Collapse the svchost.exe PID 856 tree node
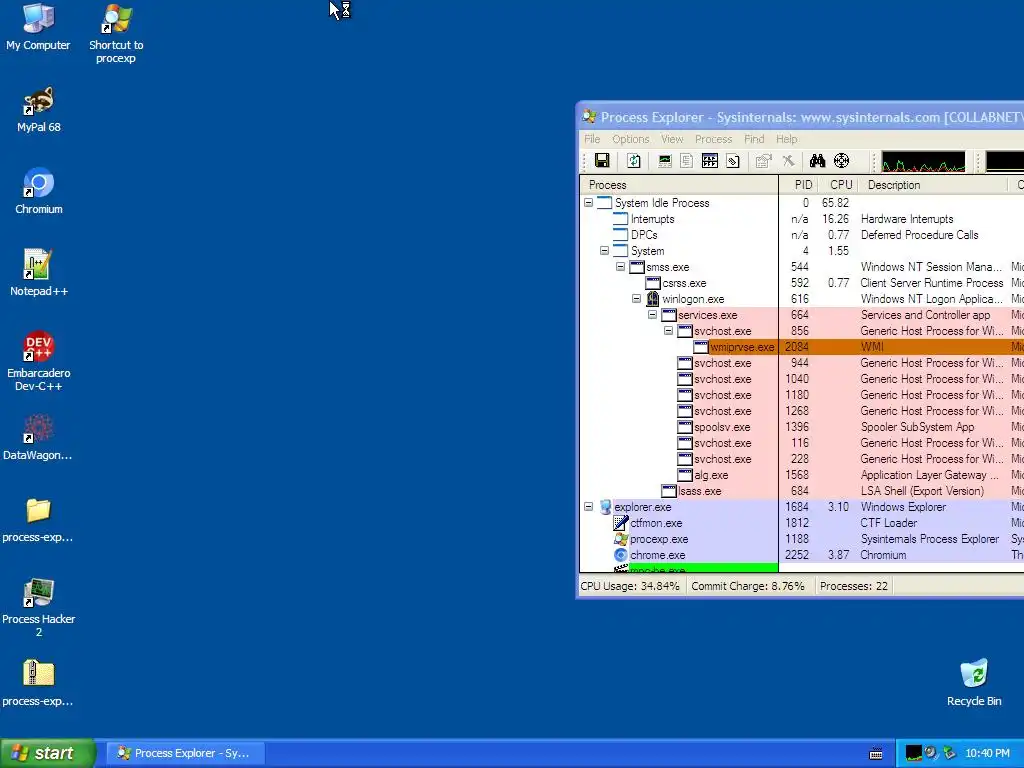This screenshot has width=1024, height=768. tap(668, 330)
